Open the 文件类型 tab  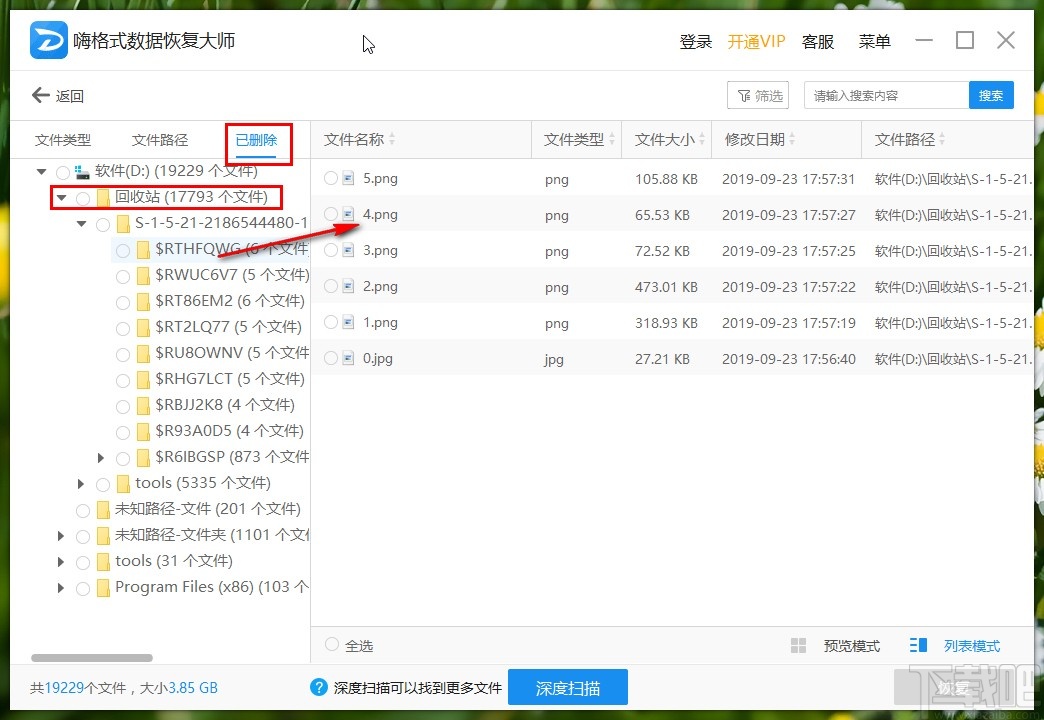tap(64, 139)
